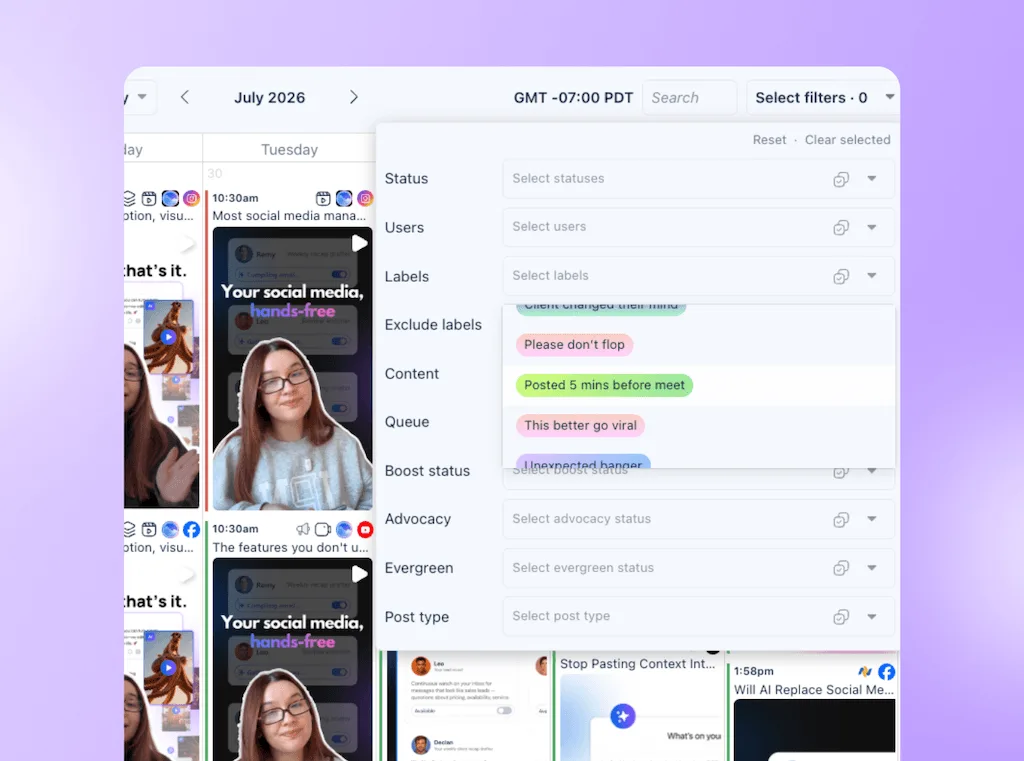This screenshot has height=761, width=1024.
Task: Click profile avatar on Most social media post
Action: [344, 198]
